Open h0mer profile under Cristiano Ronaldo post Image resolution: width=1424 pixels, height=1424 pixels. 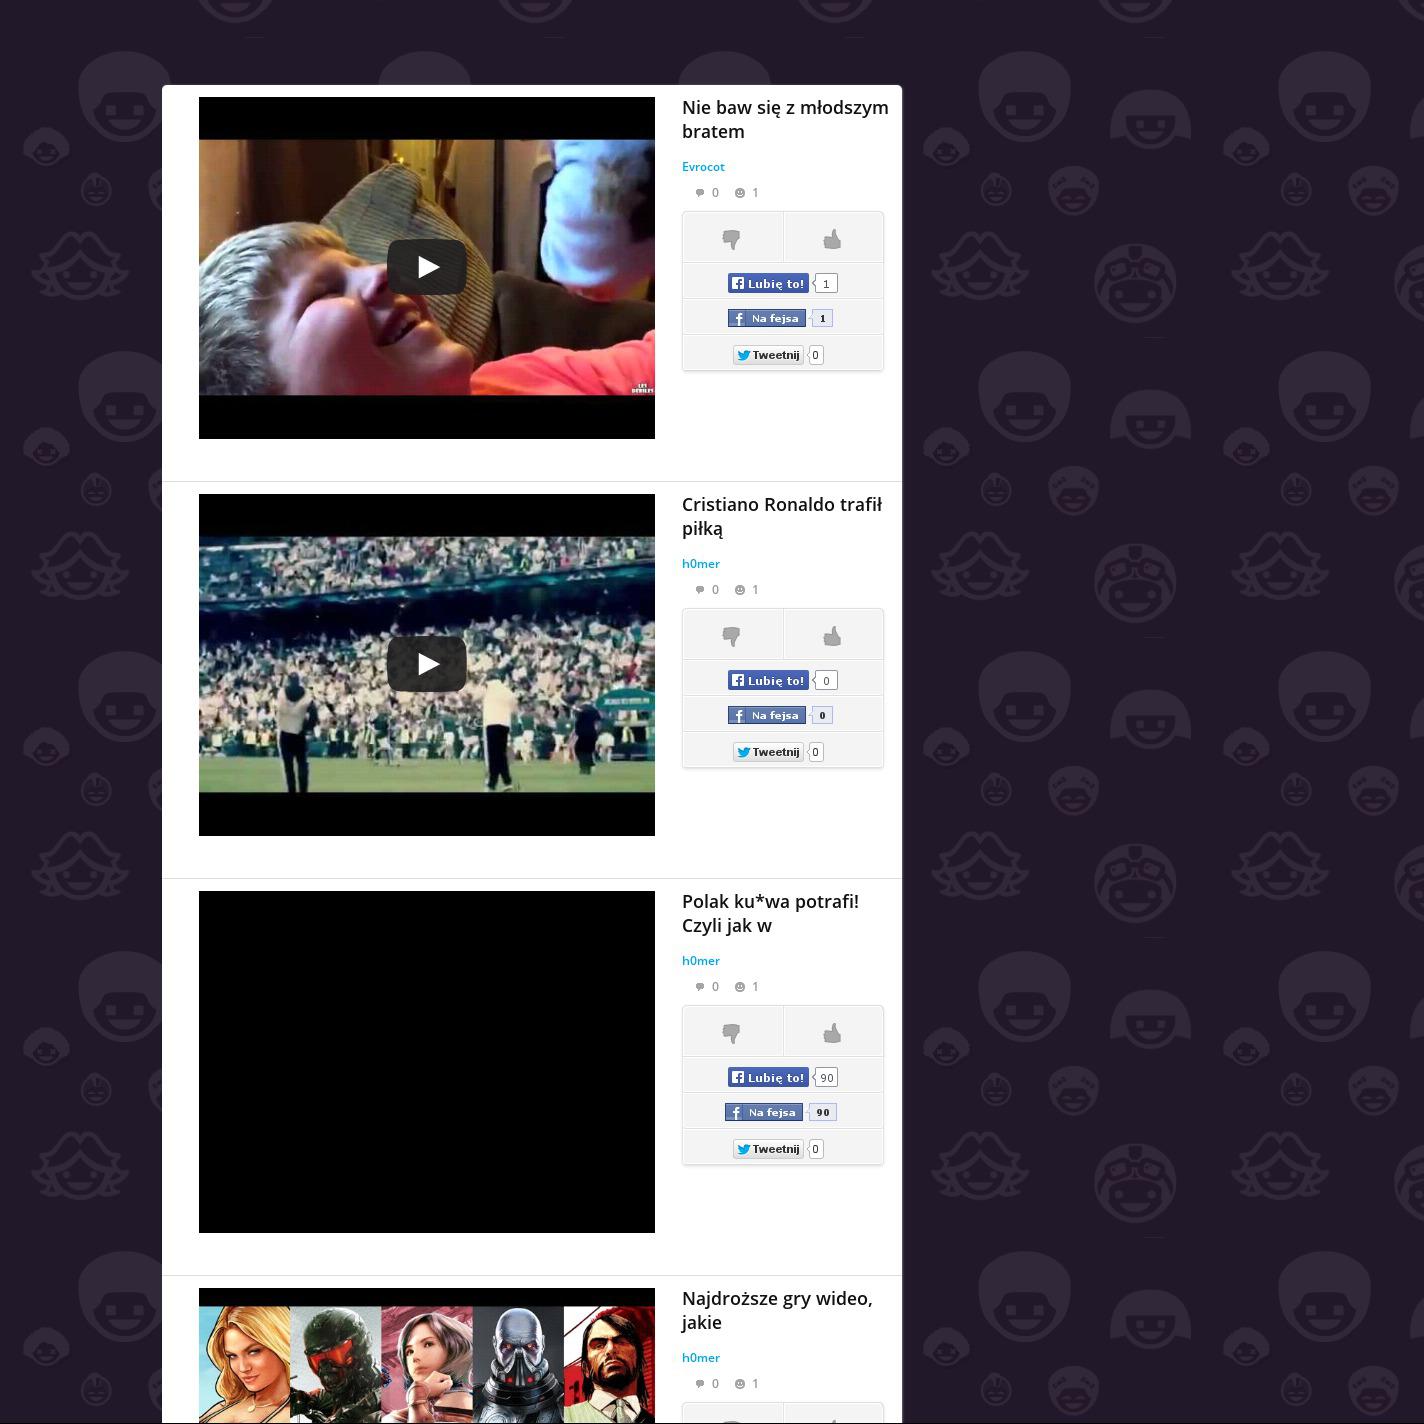coord(701,564)
